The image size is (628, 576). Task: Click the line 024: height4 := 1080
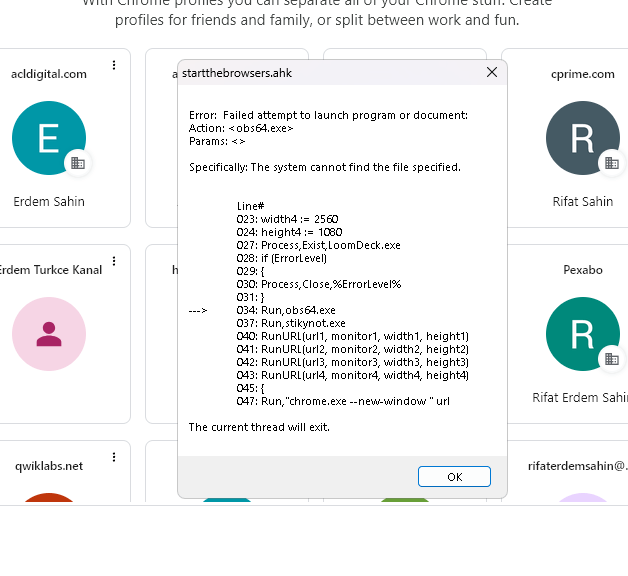click(289, 232)
